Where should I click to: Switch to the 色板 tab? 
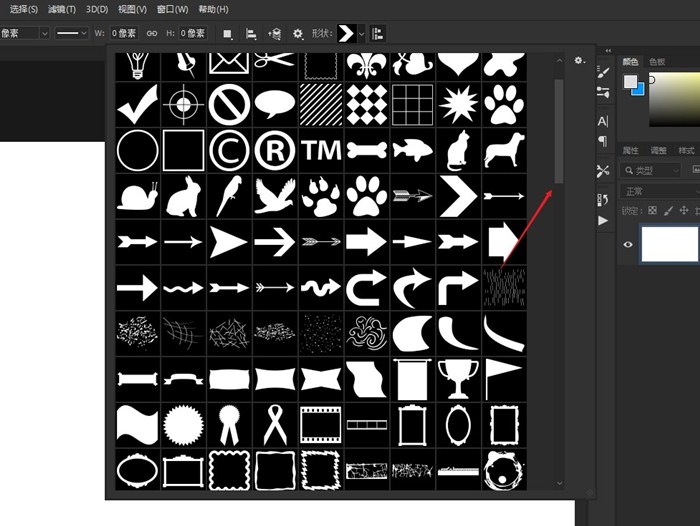point(657,61)
